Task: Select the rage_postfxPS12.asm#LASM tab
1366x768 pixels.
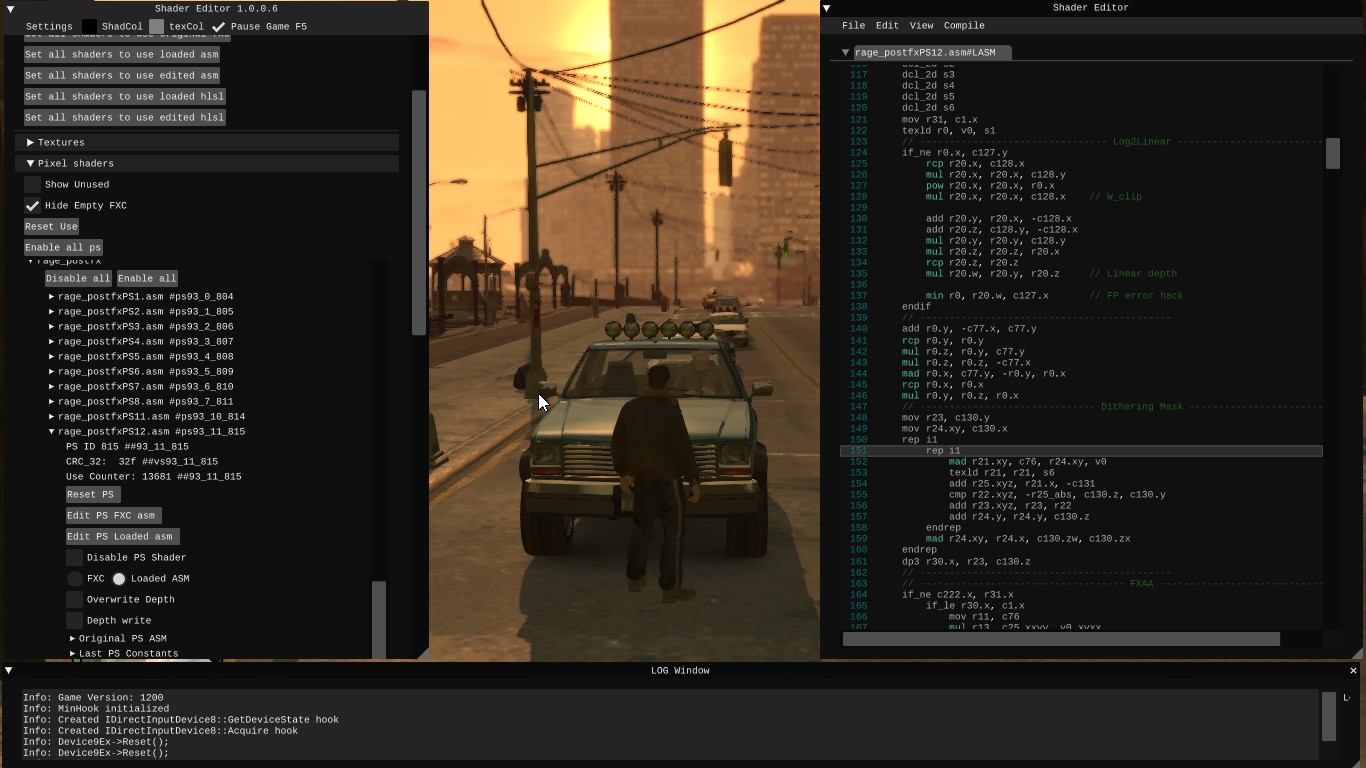Action: [926, 52]
